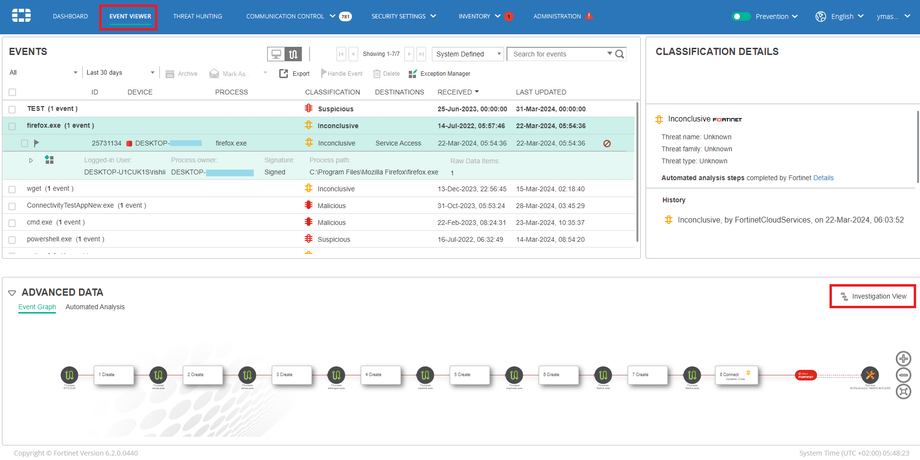Check the box for TEST event row
Image resolution: width=920 pixels, height=460 pixels.
coord(13,108)
